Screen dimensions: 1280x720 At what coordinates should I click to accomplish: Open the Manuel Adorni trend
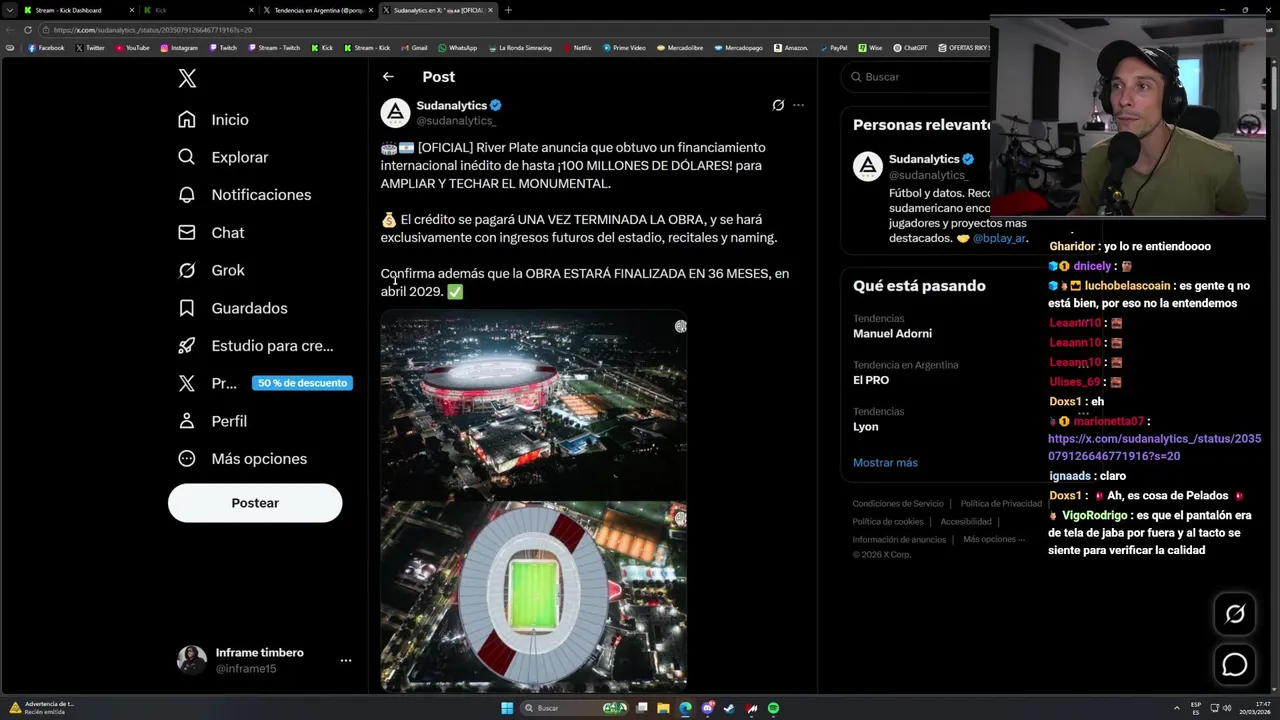pos(892,334)
